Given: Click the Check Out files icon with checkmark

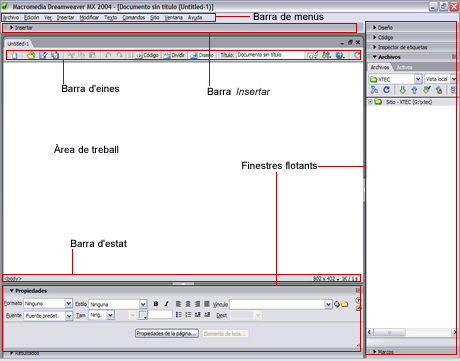Looking at the screenshot, I should pyautogui.click(x=427, y=90).
